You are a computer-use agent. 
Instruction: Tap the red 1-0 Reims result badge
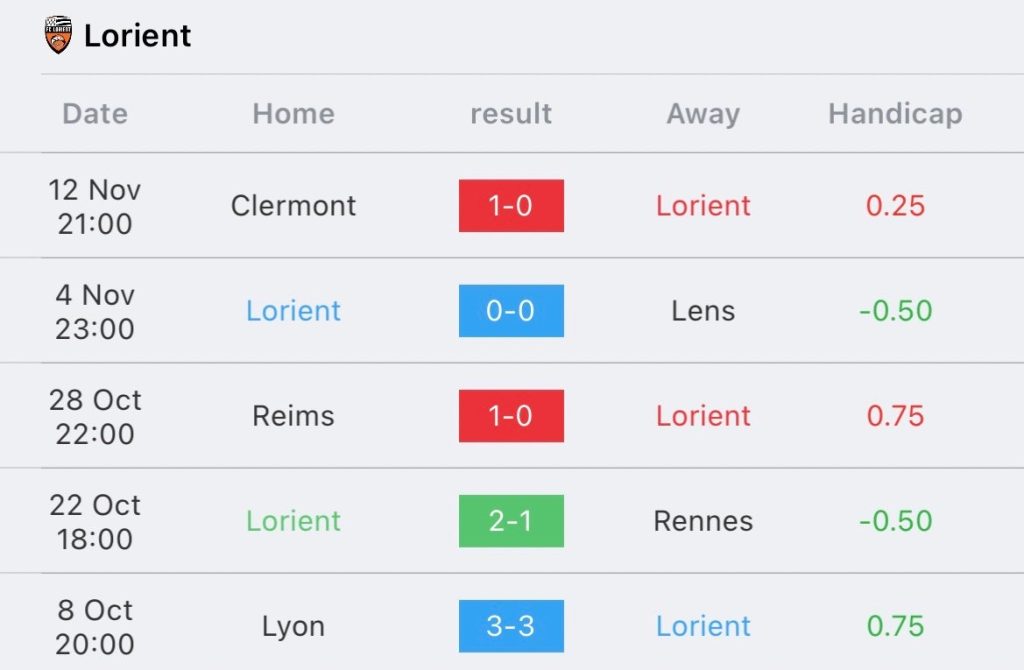[x=511, y=416]
